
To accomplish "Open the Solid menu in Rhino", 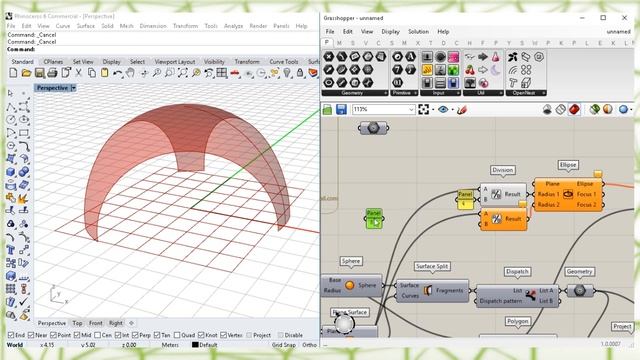I will tap(107, 26).
